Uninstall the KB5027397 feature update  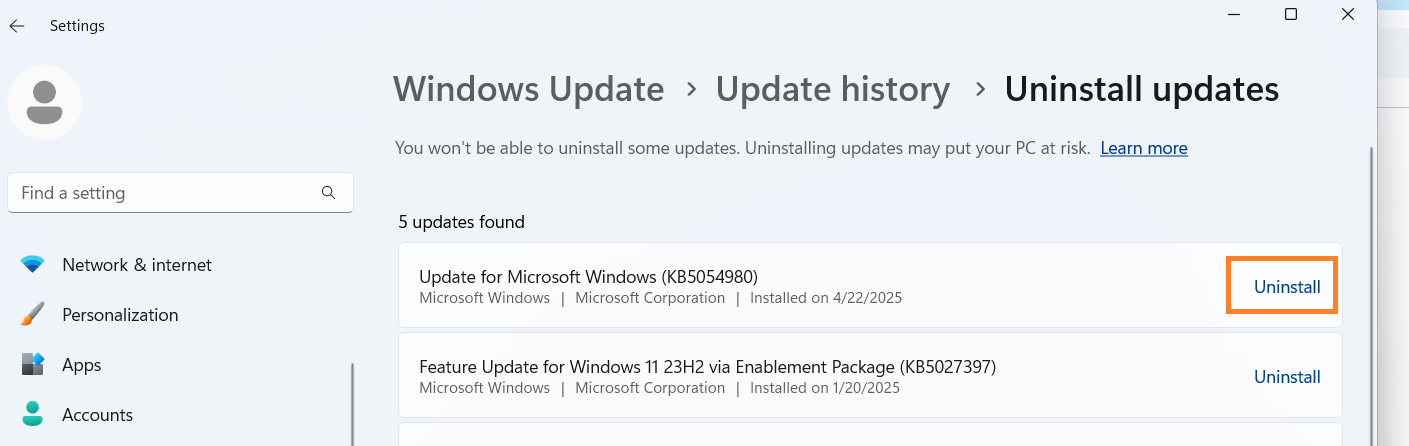pyautogui.click(x=1287, y=377)
